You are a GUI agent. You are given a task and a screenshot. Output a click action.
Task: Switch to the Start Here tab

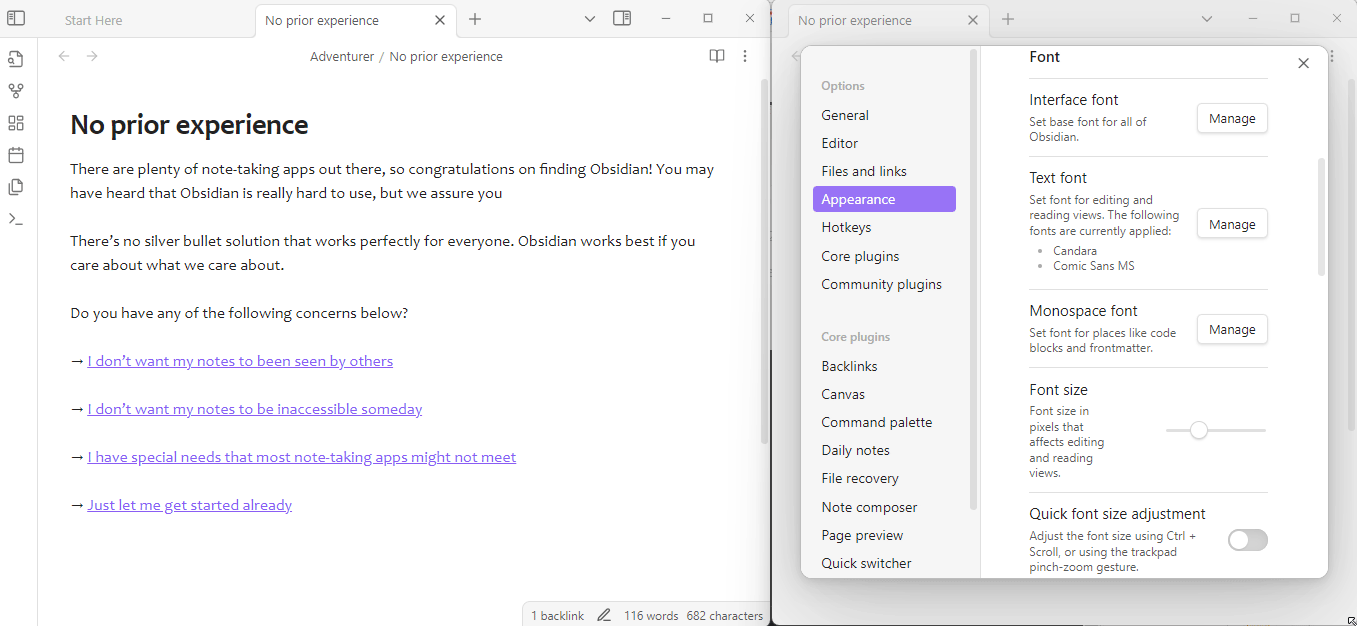(x=94, y=20)
